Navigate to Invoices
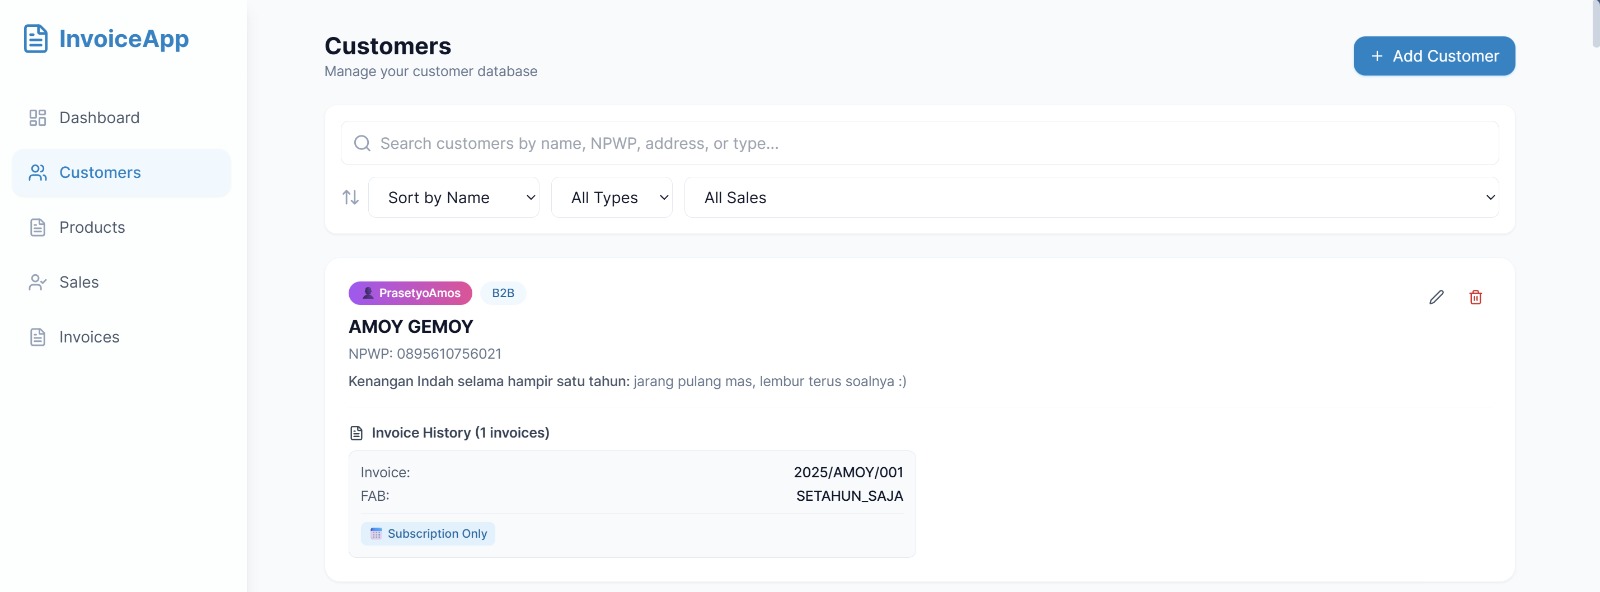1600x592 pixels. click(121, 338)
